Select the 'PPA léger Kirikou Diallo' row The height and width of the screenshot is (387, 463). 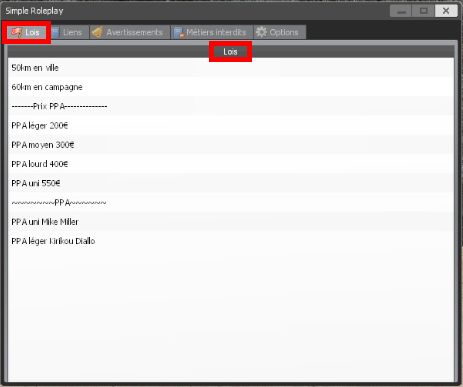[x=231, y=241]
